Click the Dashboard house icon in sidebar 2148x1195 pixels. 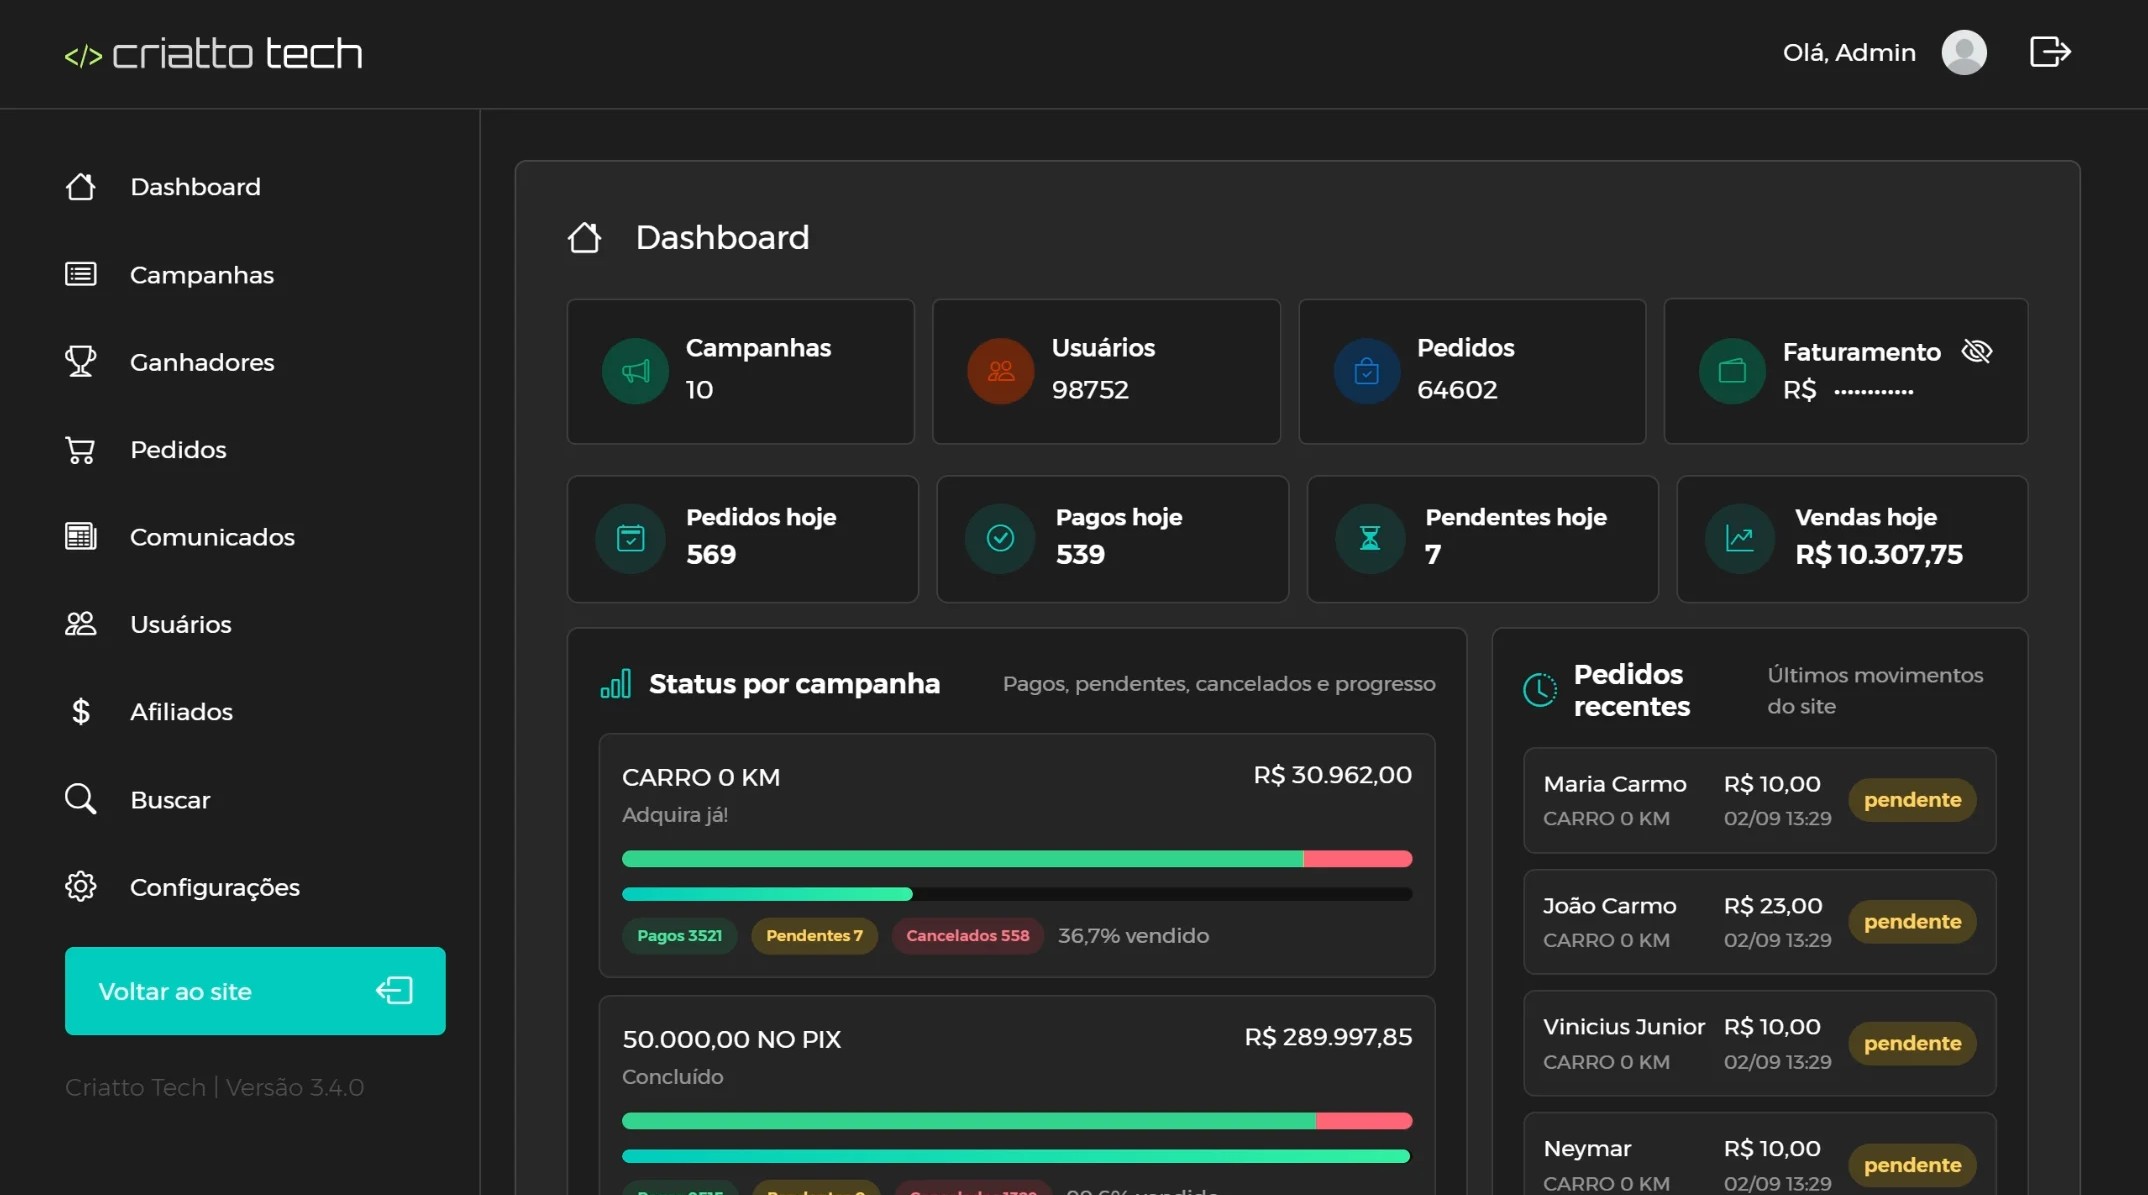(x=81, y=187)
